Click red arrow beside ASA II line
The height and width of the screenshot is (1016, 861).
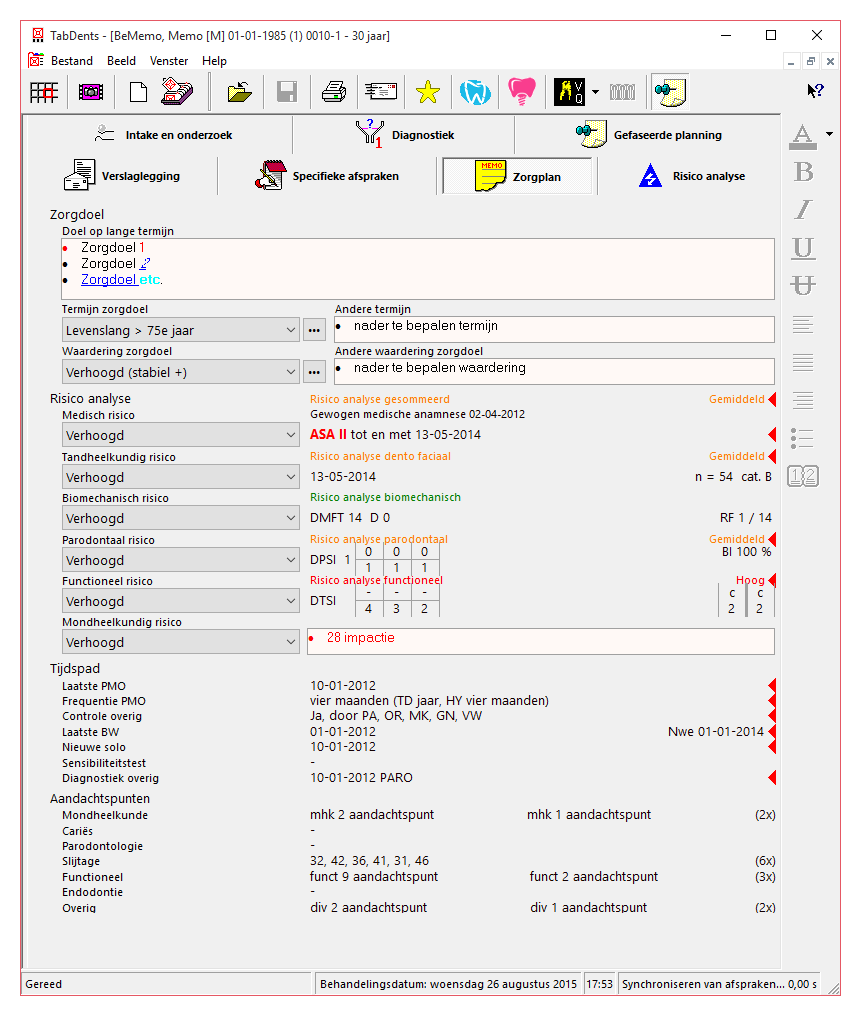coord(772,434)
